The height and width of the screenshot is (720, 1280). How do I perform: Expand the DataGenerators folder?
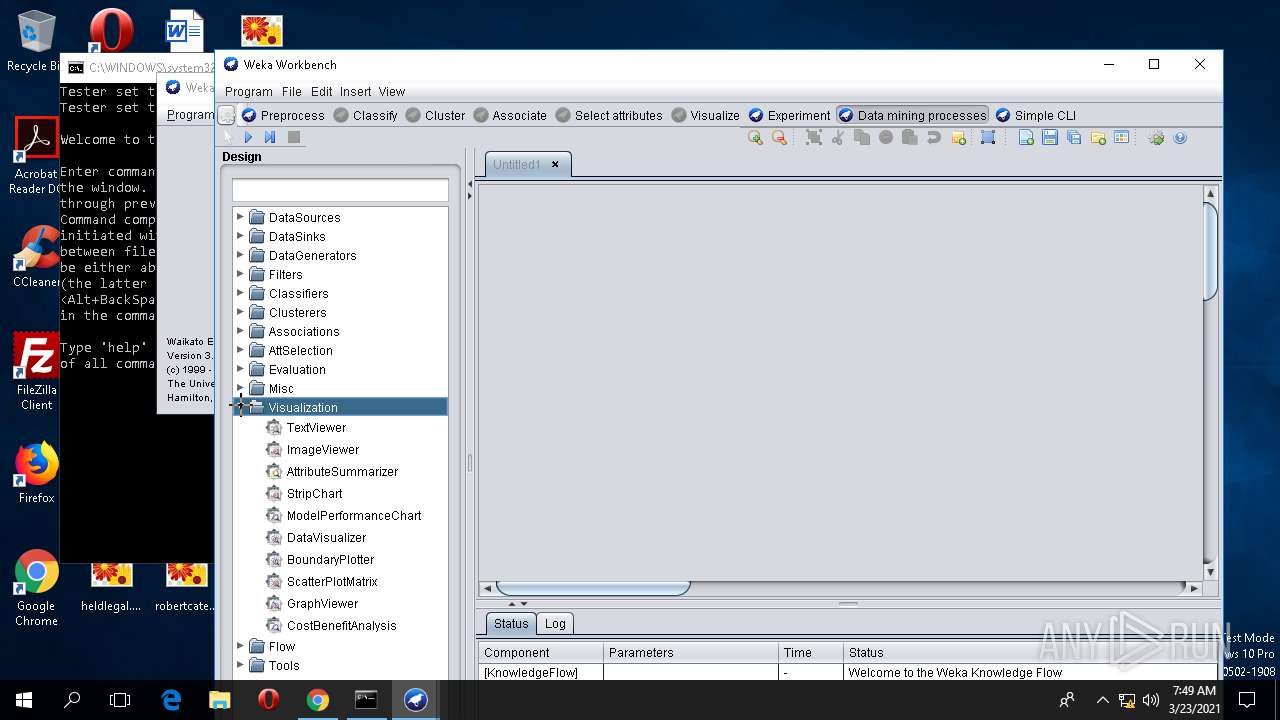pos(240,255)
